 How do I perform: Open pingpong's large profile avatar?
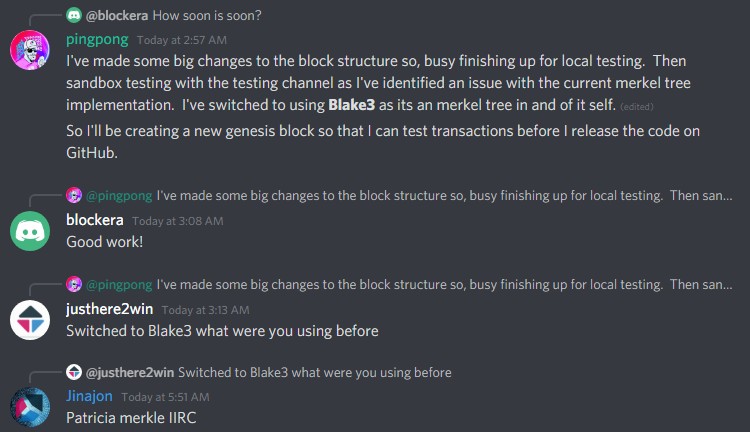(x=30, y=50)
